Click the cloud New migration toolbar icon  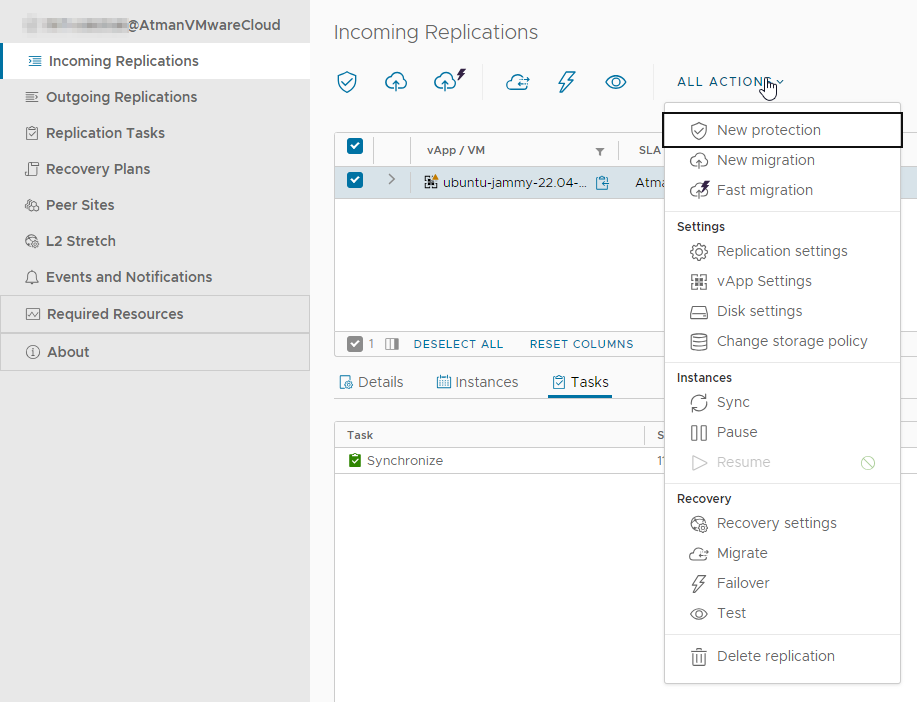point(396,82)
